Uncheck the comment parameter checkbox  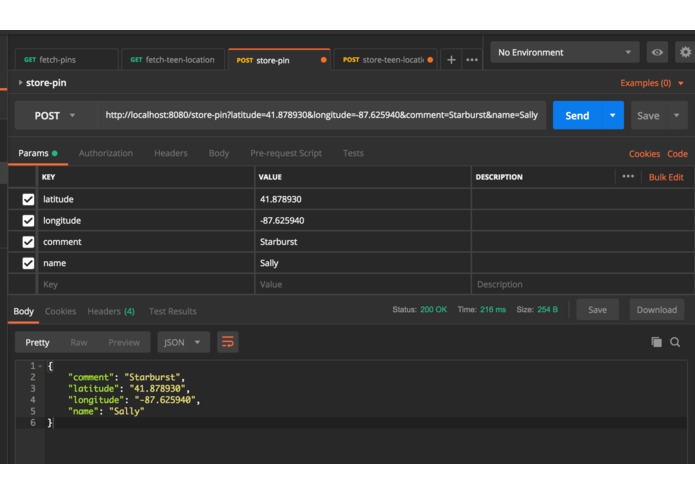(28, 242)
